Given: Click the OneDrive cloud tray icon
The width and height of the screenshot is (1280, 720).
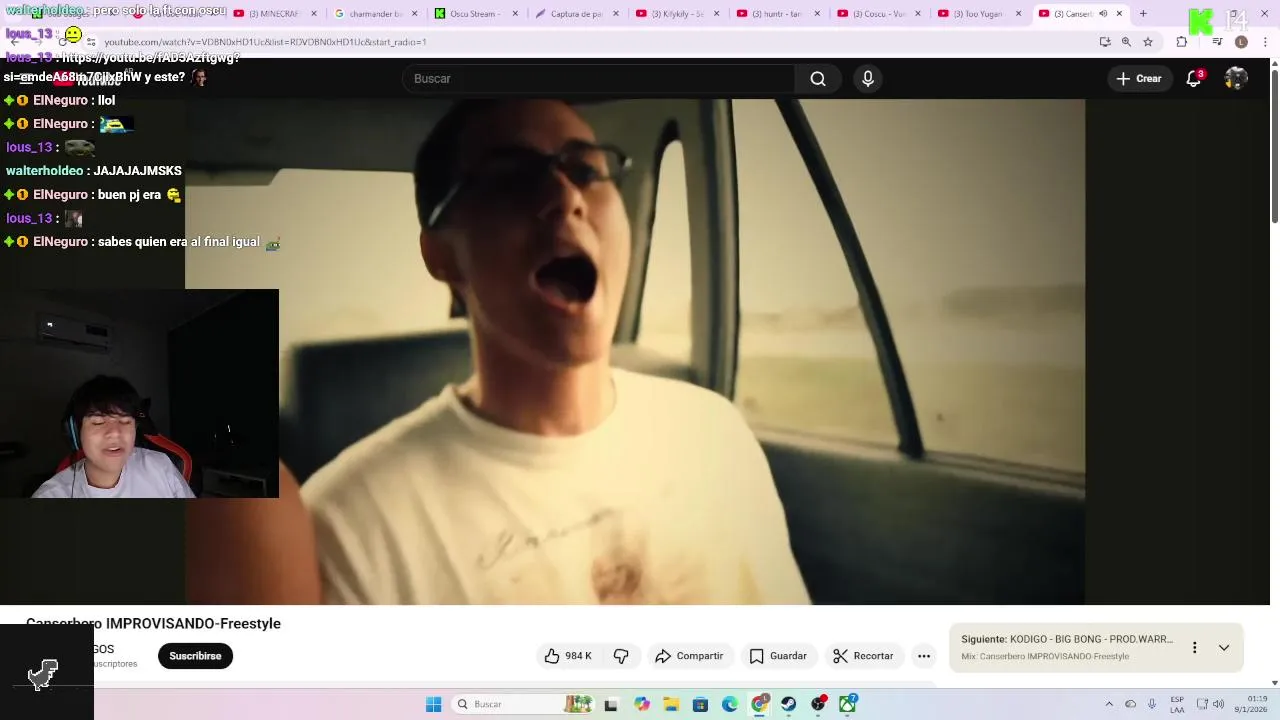Looking at the screenshot, I should point(1130,704).
